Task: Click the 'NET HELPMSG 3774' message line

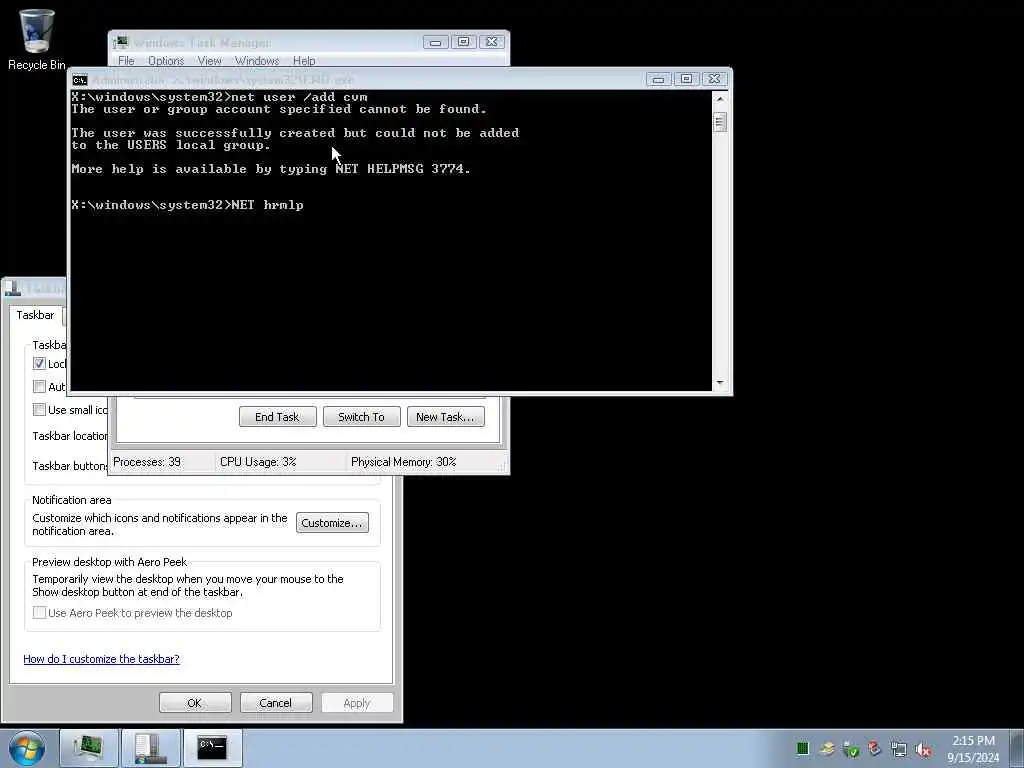Action: (271, 169)
